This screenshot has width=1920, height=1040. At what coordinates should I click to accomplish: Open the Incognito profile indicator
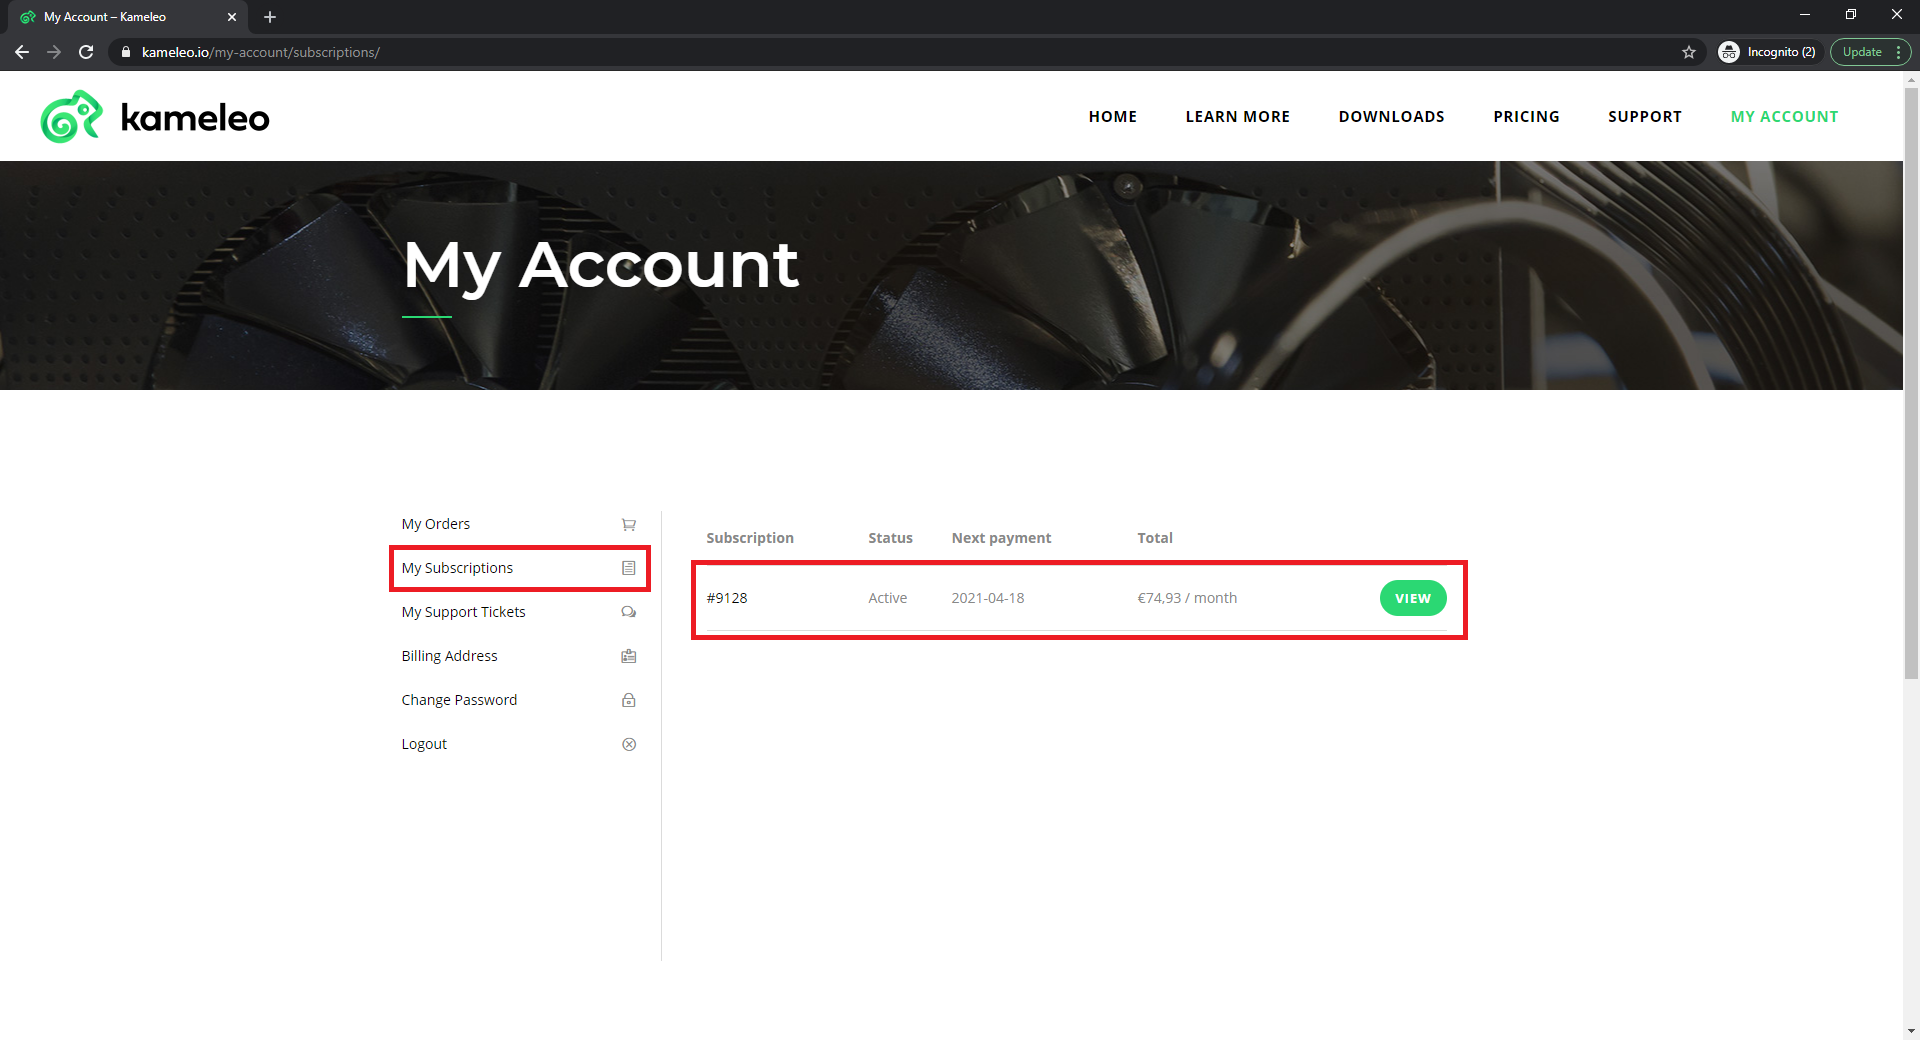click(1767, 52)
